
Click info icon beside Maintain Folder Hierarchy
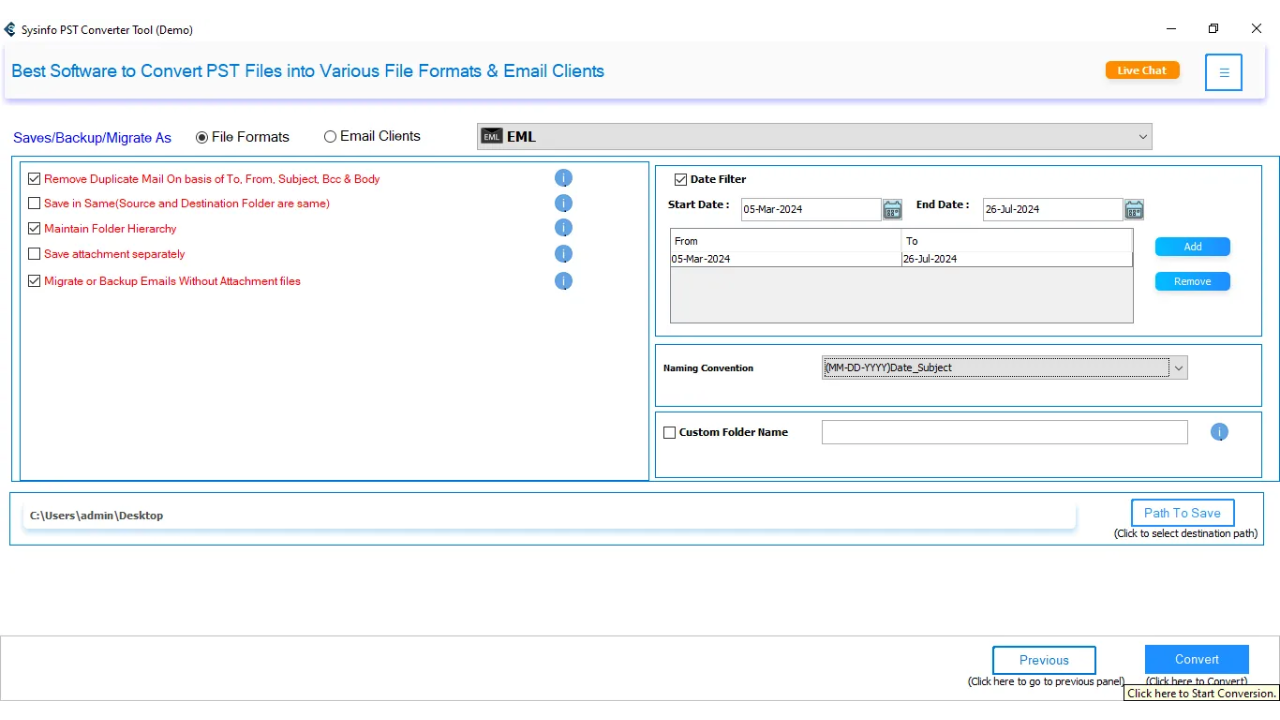(563, 229)
